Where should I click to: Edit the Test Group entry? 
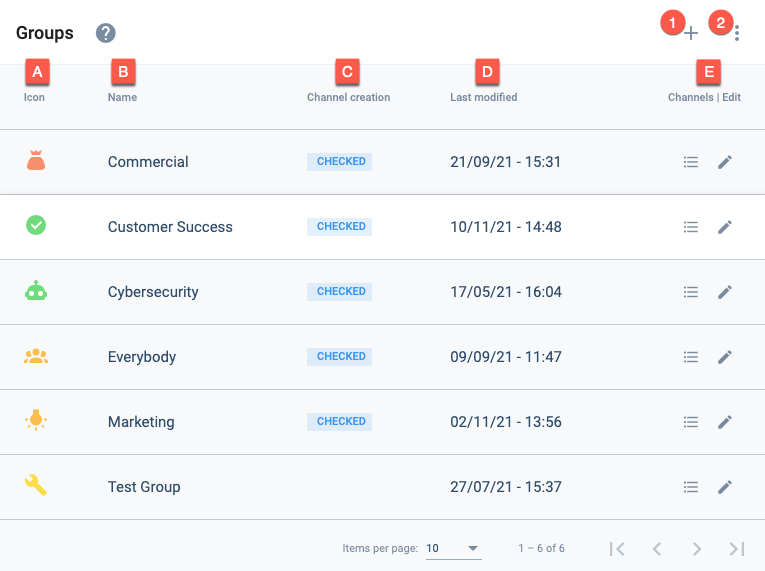(725, 487)
